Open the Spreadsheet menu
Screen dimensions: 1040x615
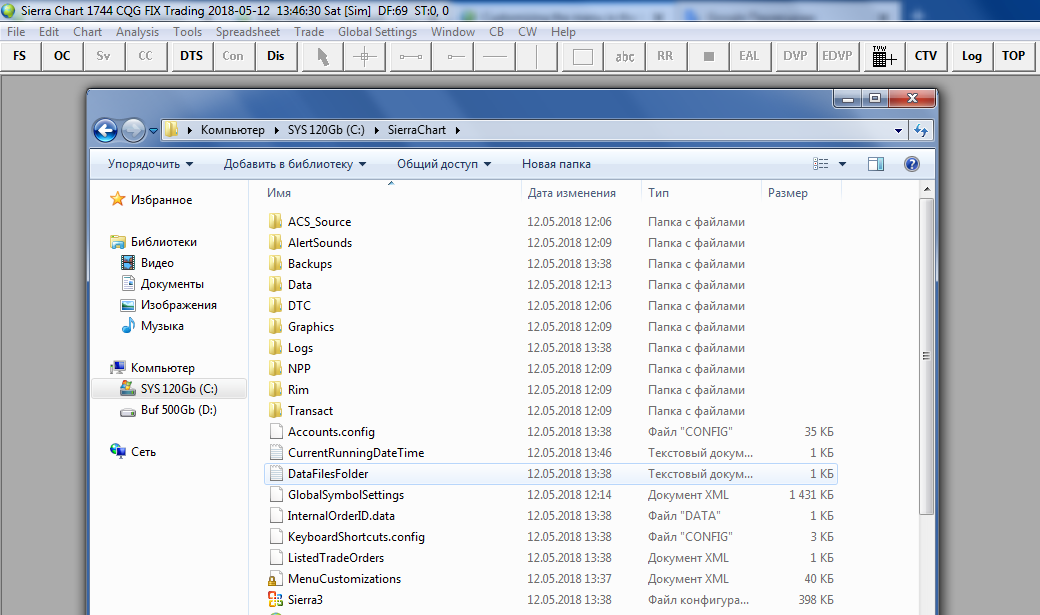tap(247, 32)
